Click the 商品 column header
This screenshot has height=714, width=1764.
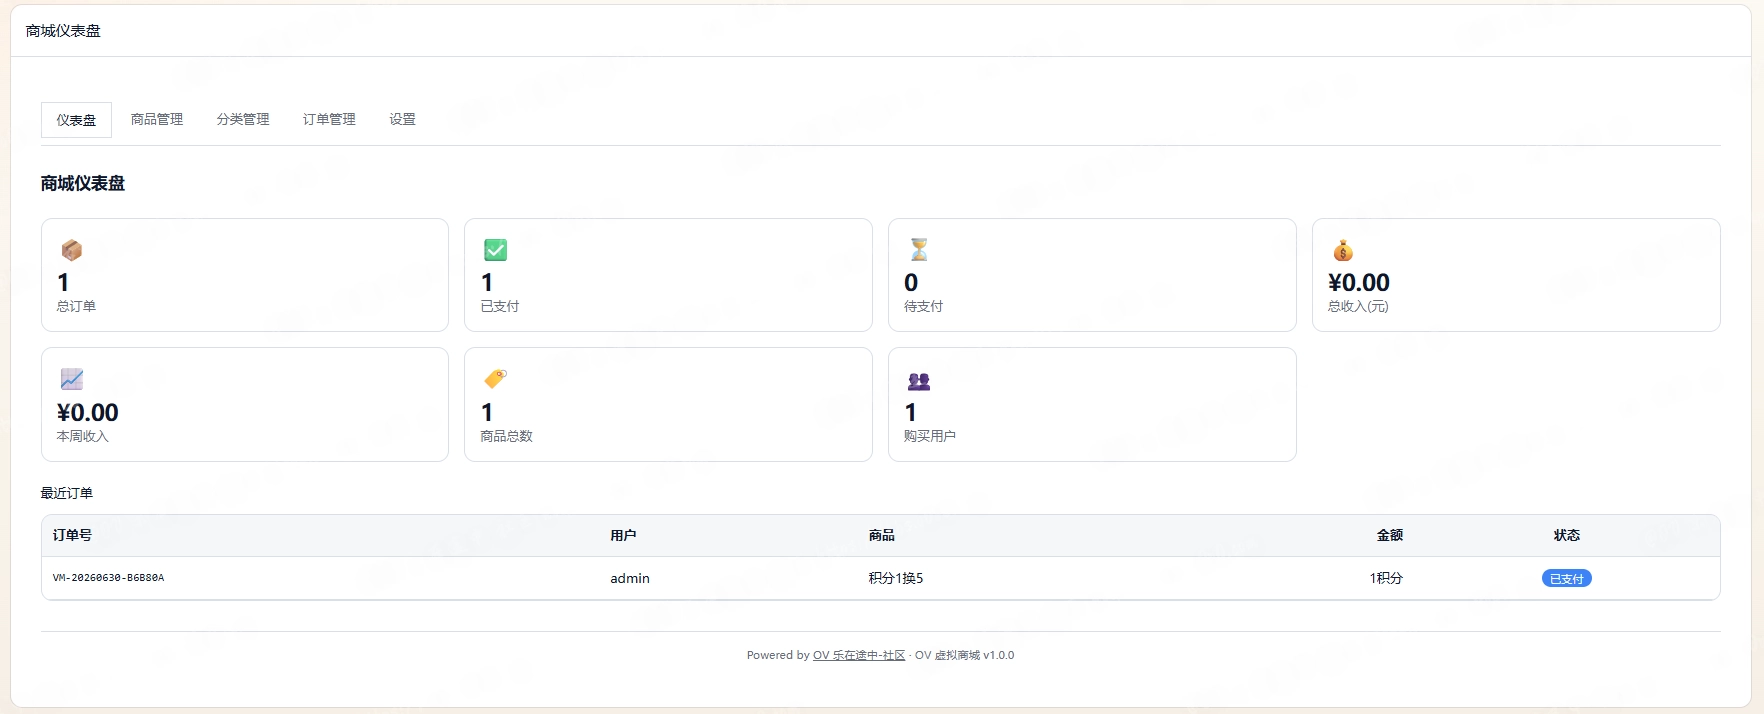pos(881,535)
